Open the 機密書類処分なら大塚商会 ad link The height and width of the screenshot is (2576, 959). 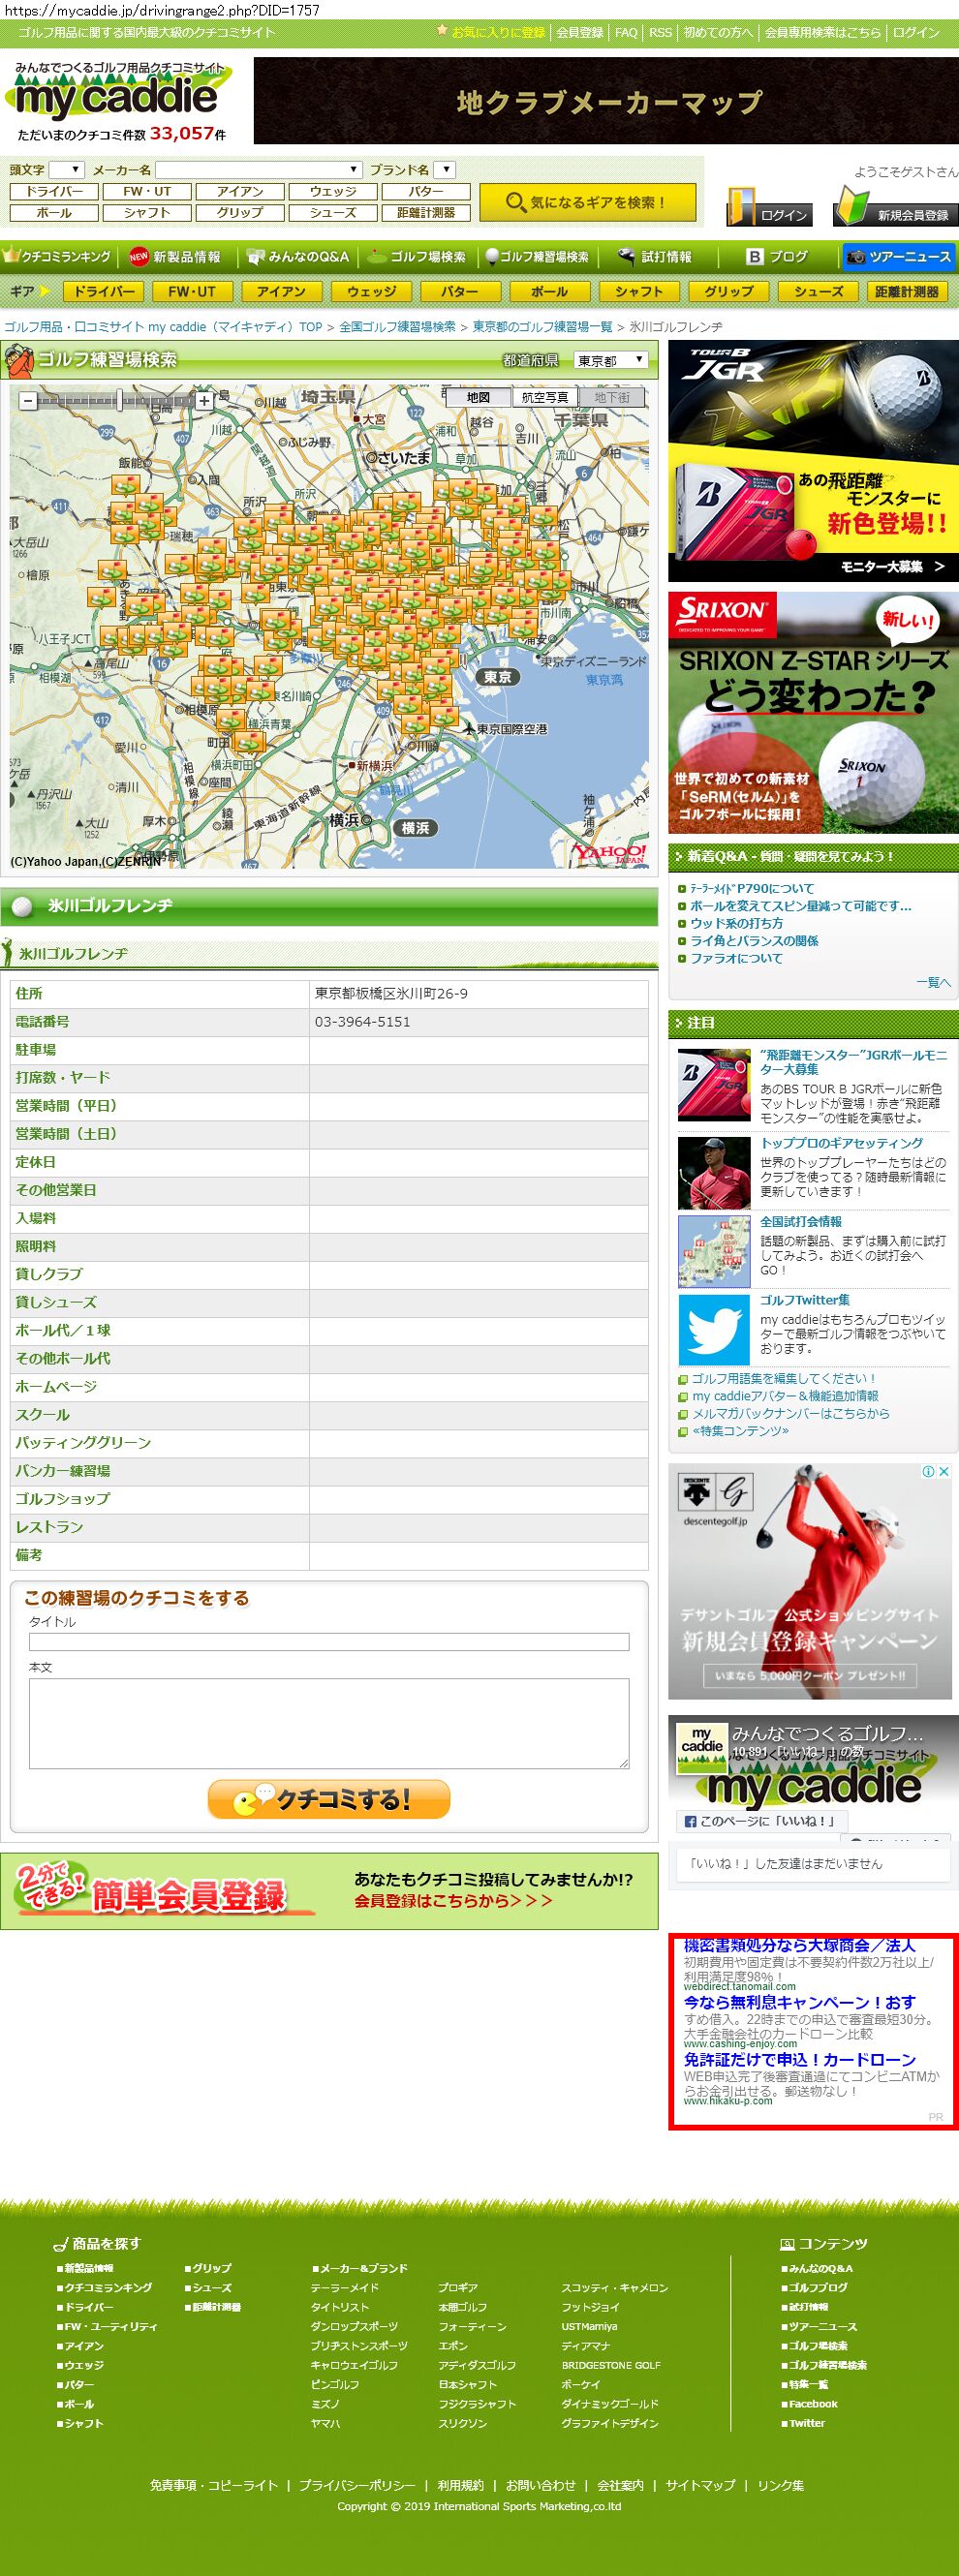[799, 1945]
